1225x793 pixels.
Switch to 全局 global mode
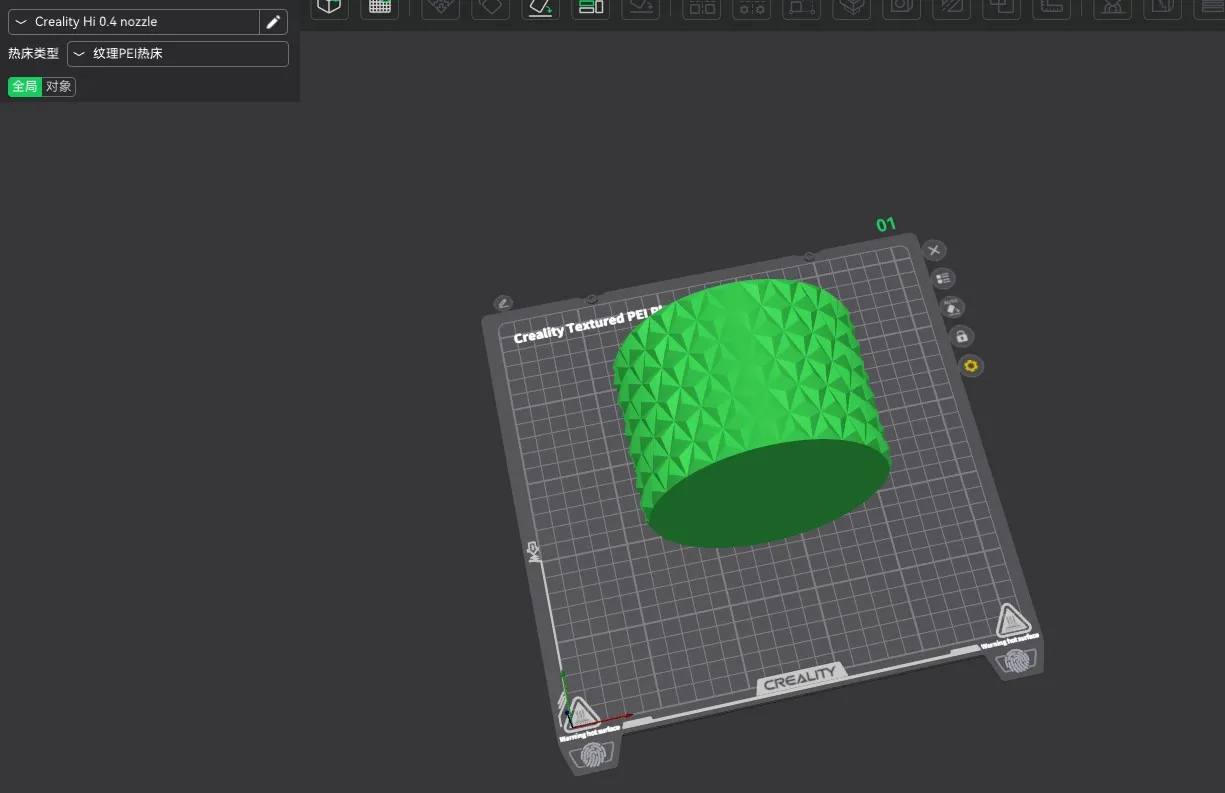click(x=25, y=87)
